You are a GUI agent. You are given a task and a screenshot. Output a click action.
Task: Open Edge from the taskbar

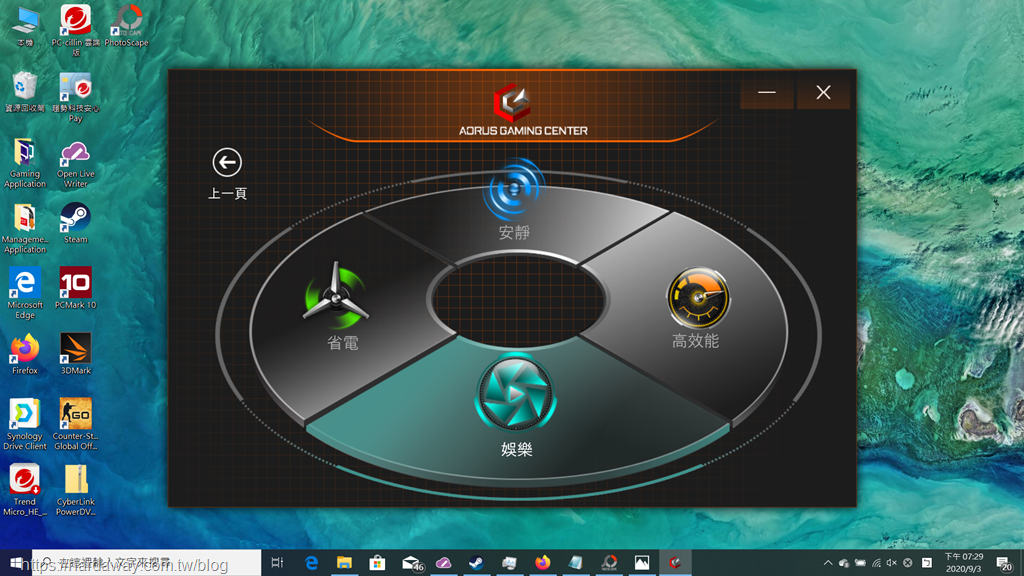click(312, 563)
